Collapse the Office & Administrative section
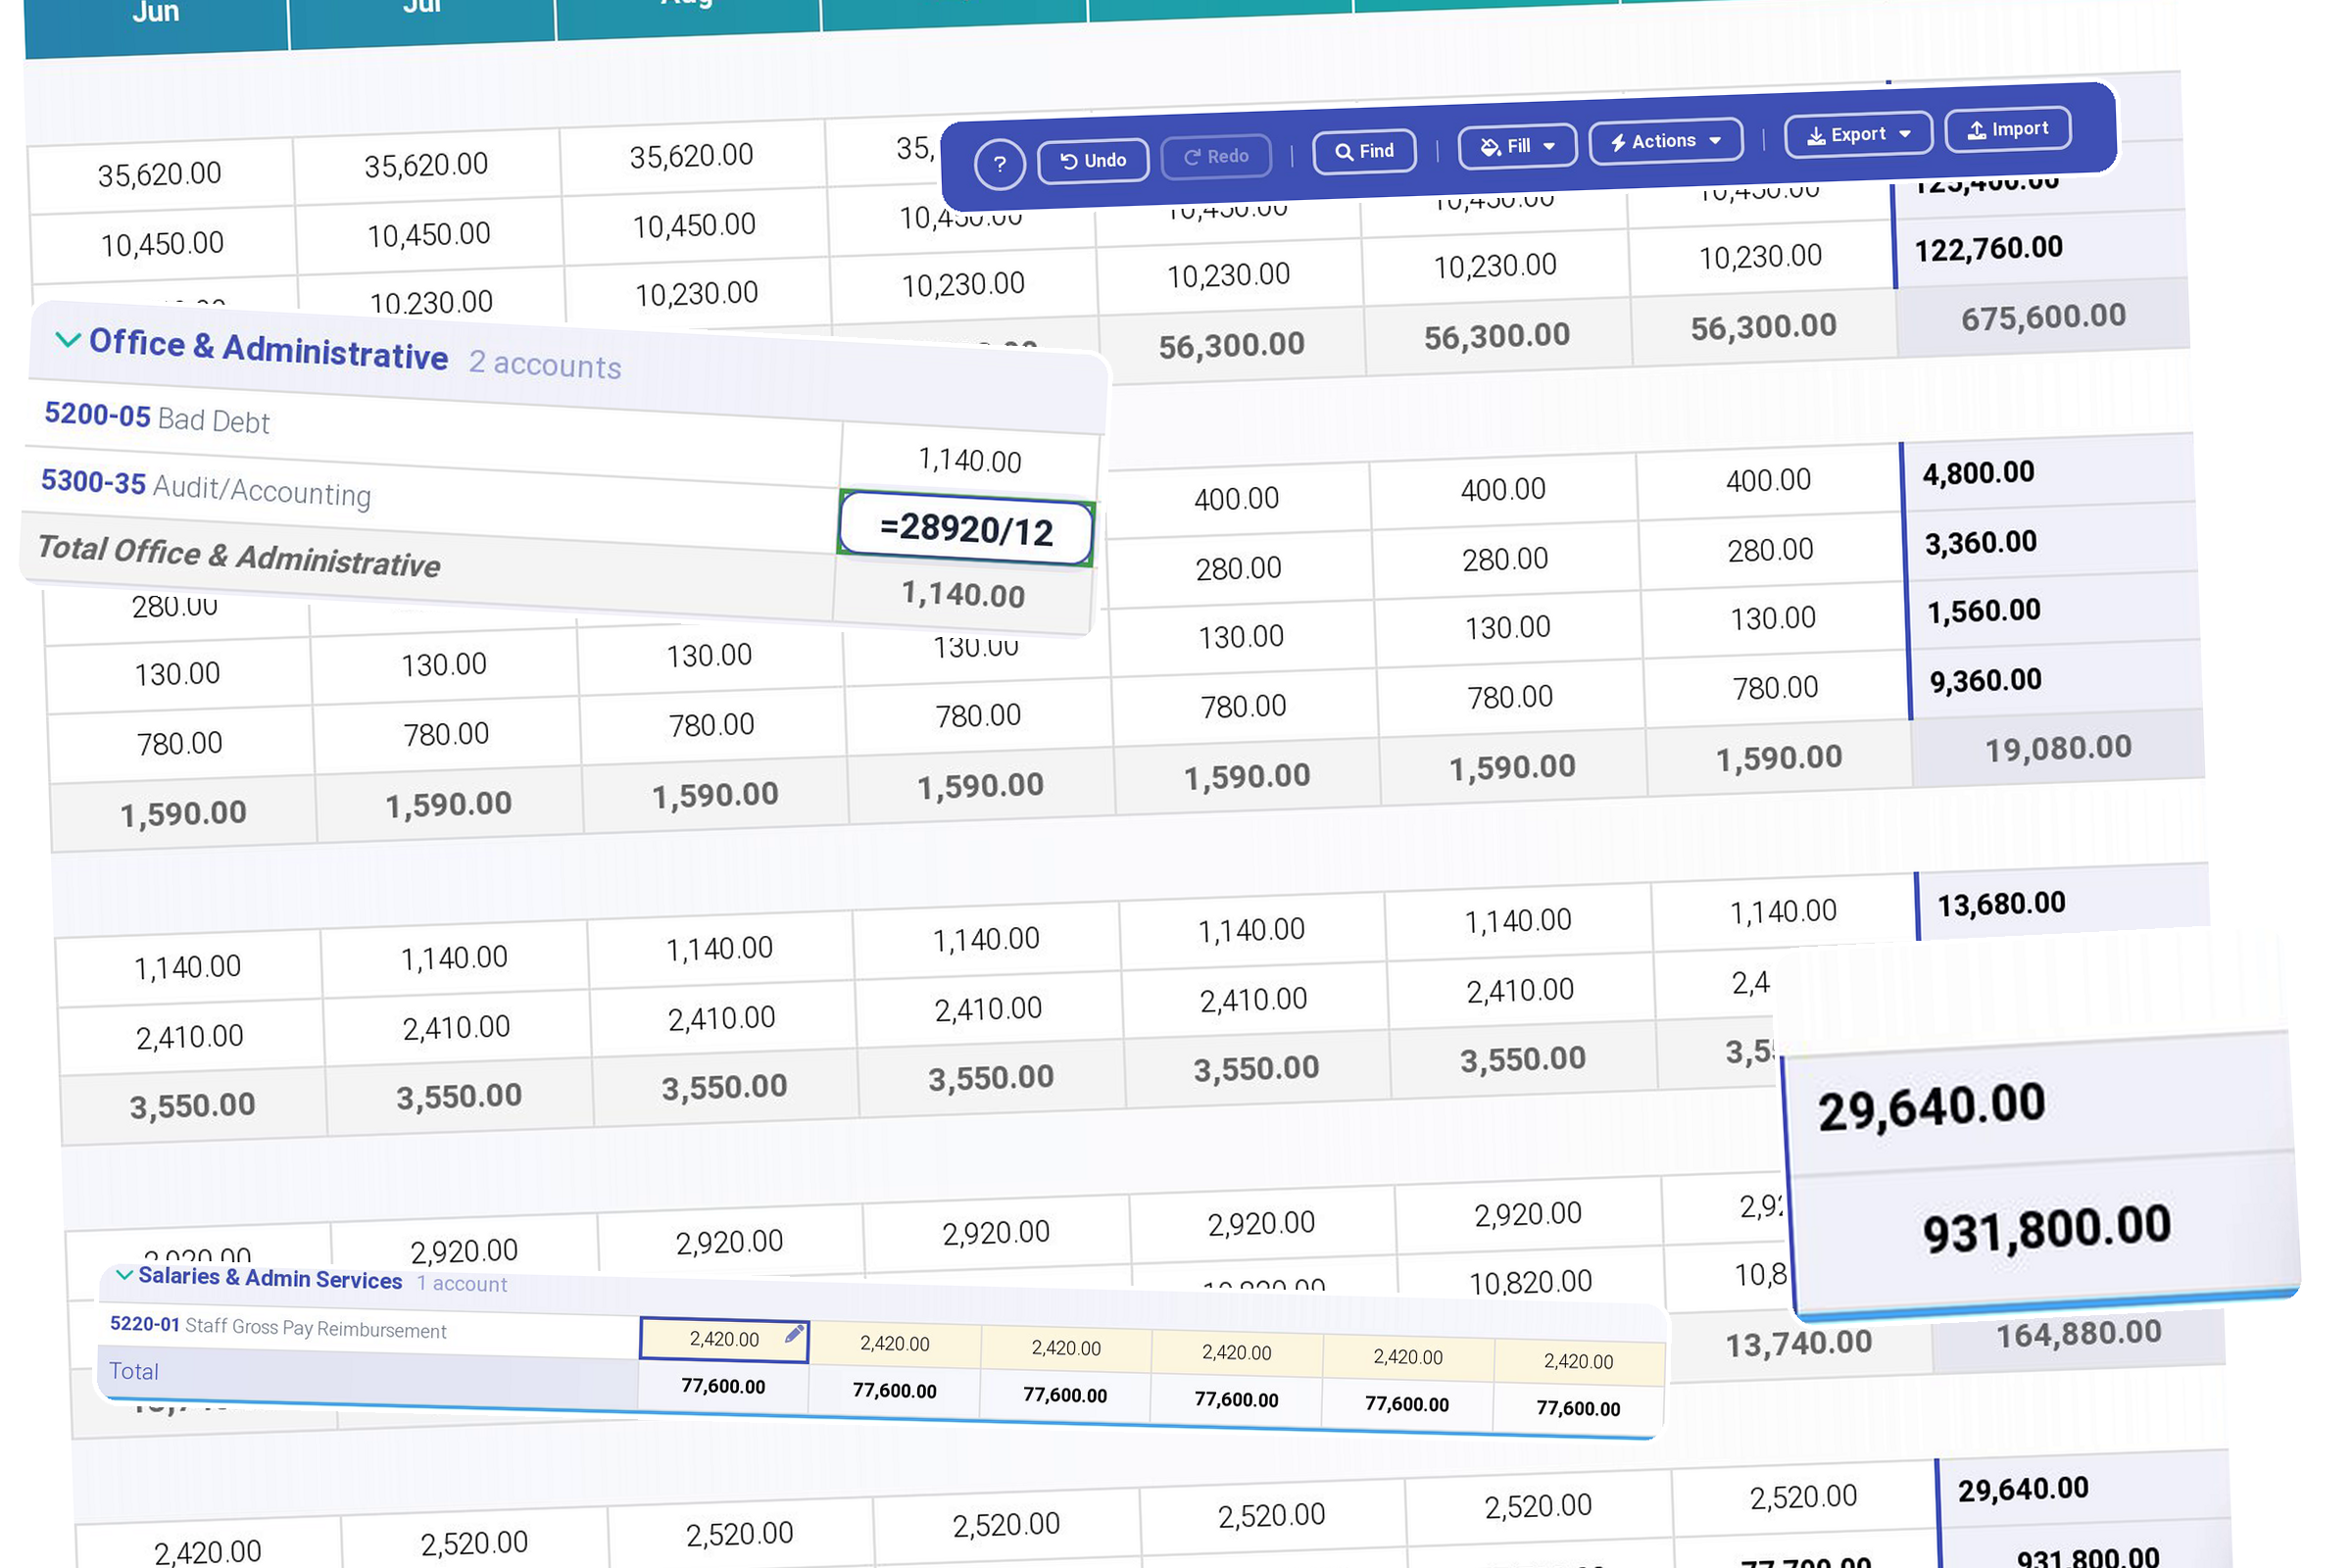Screen dimensions: 2352x1568 (x=67, y=340)
